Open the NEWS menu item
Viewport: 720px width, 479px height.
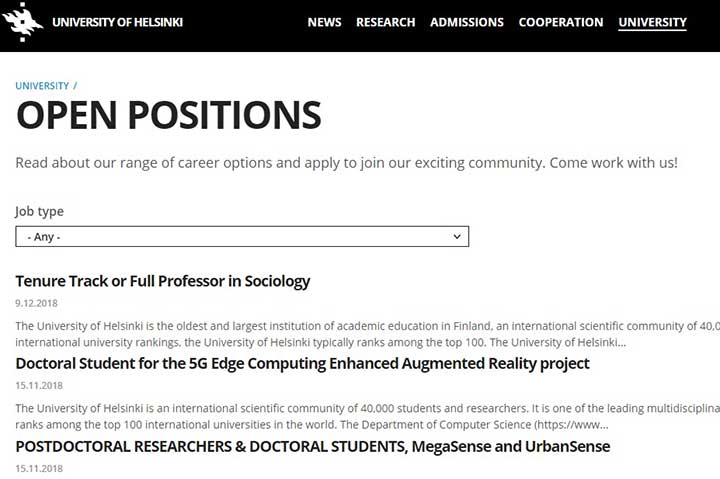click(324, 22)
